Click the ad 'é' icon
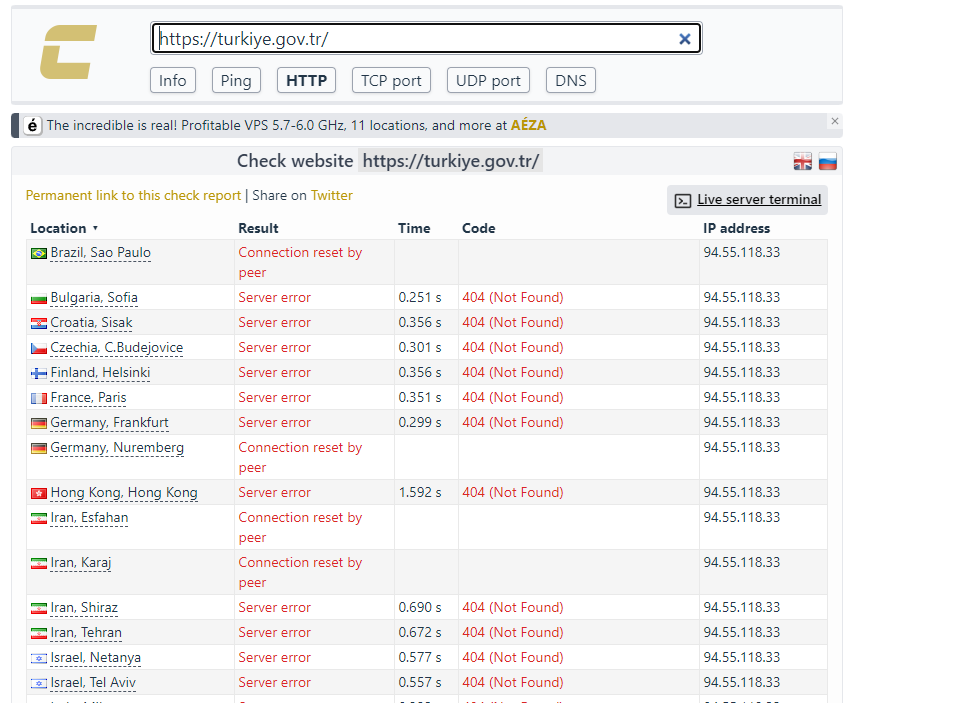The image size is (968, 703). point(32,125)
